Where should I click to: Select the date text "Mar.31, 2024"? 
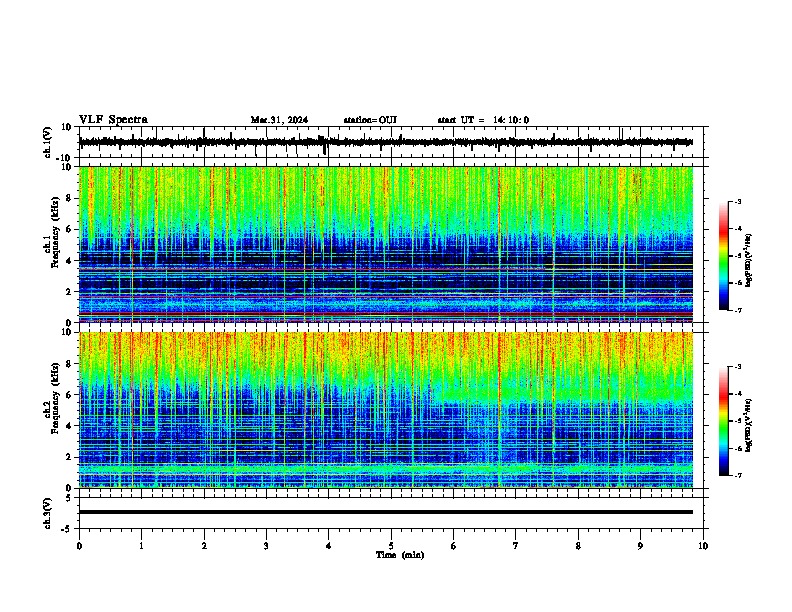(x=279, y=120)
